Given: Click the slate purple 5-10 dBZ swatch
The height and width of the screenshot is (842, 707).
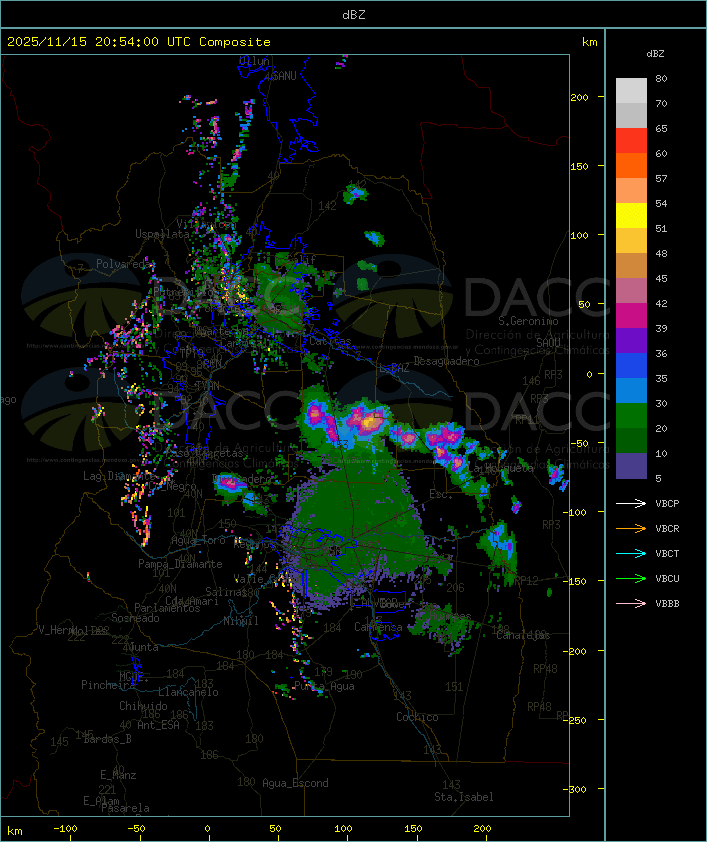Looking at the screenshot, I should [631, 466].
